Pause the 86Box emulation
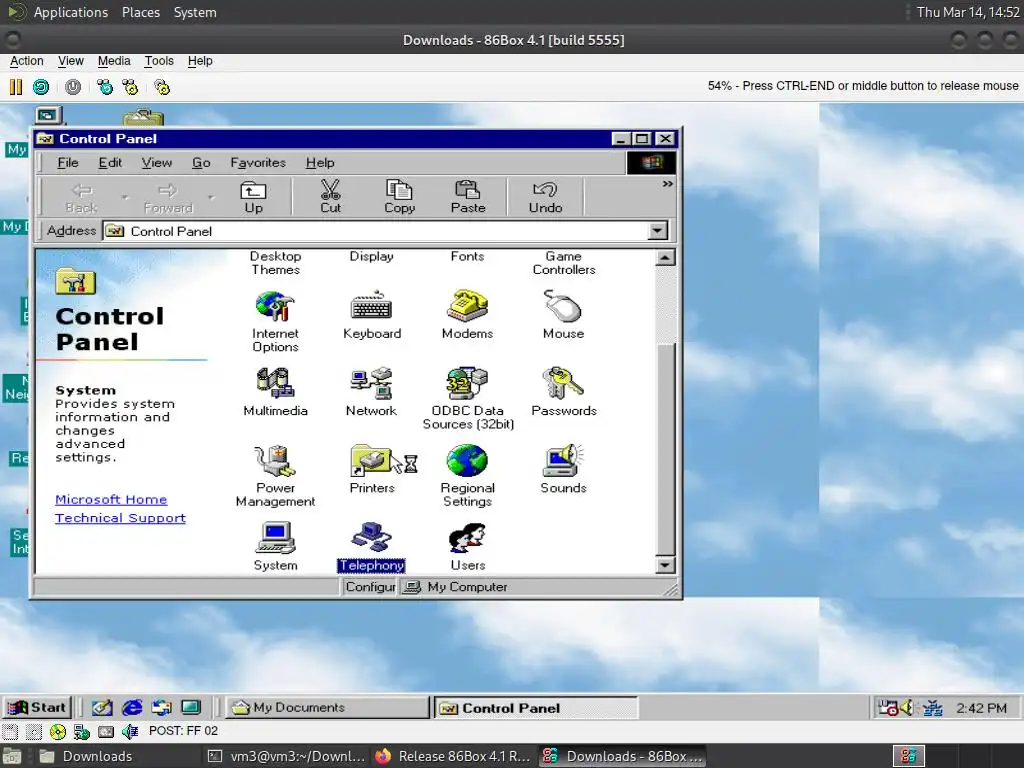Screen dimensions: 1024x768 16,87
